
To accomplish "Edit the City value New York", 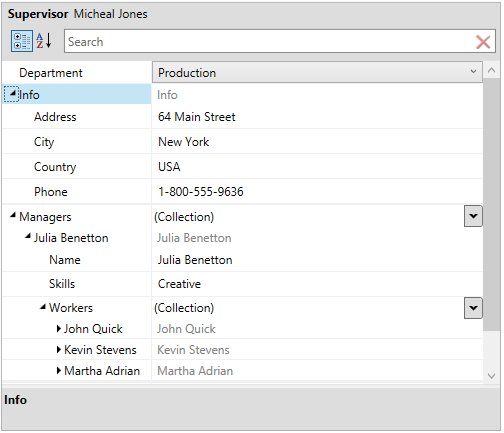I will [317, 142].
